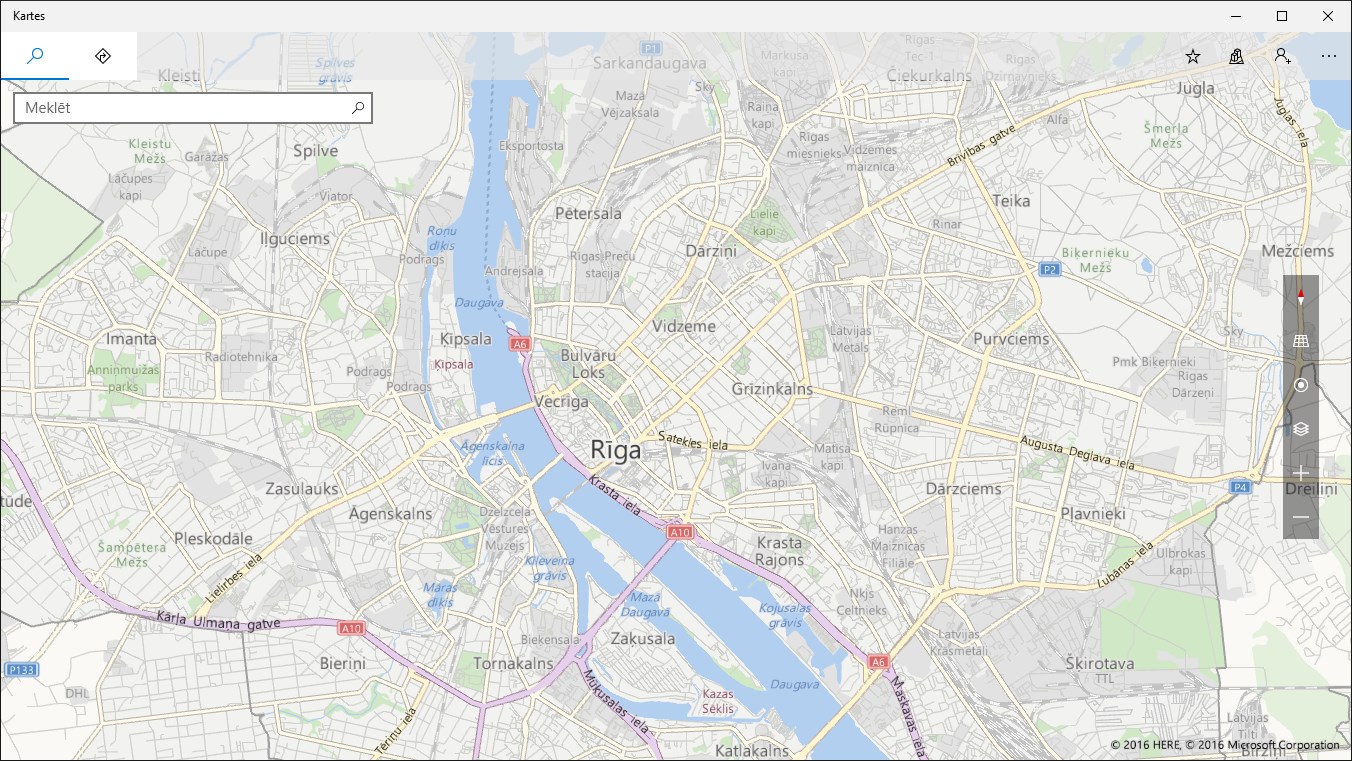
Task: Click the sign-in person icon
Action: coord(1283,56)
